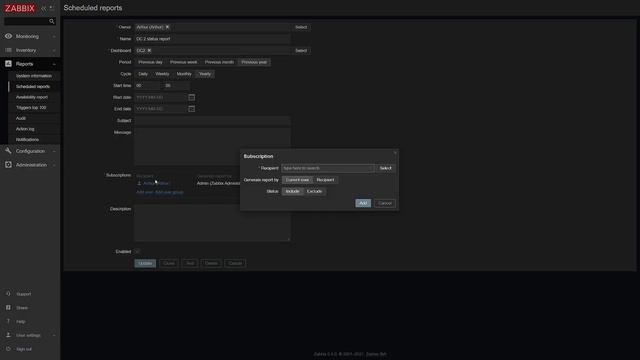Set cycle to Monthly

[x=184, y=74]
